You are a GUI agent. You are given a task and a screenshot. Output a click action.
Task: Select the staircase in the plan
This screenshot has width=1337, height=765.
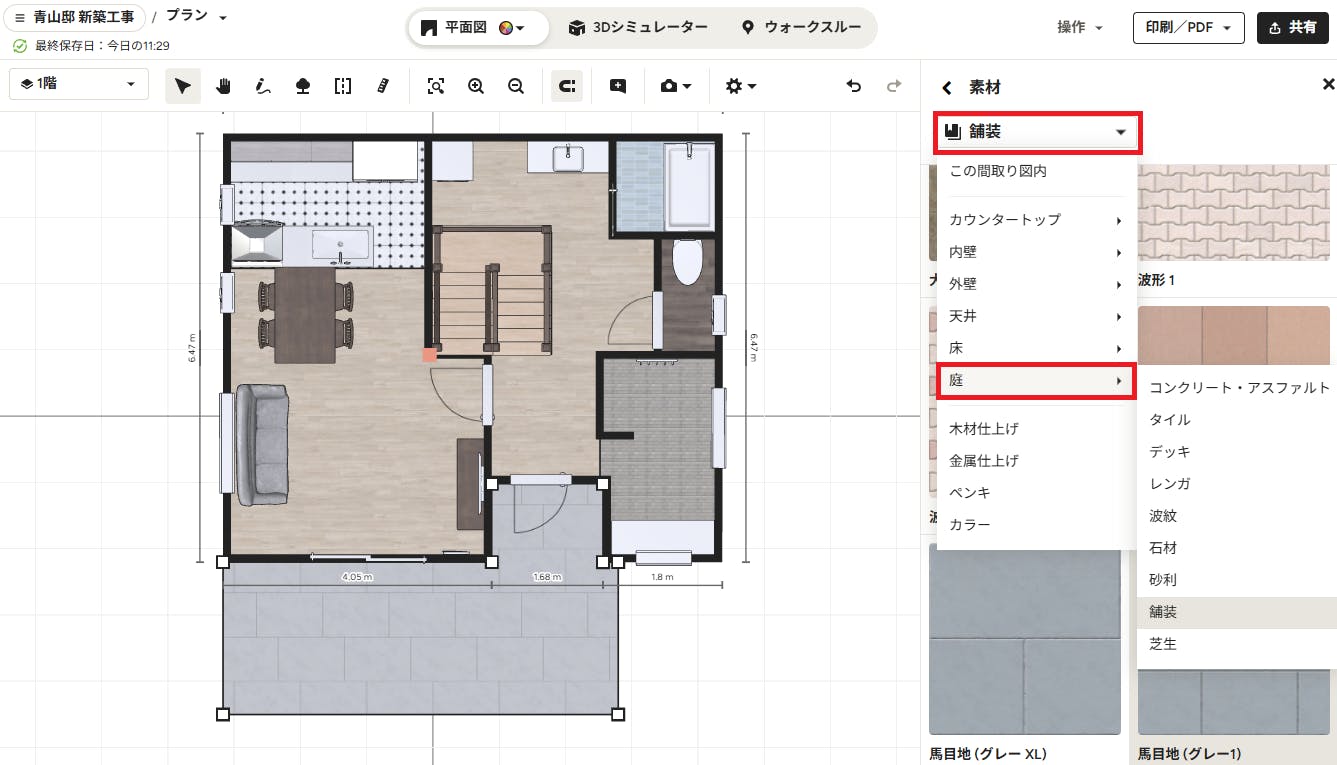tap(492, 290)
